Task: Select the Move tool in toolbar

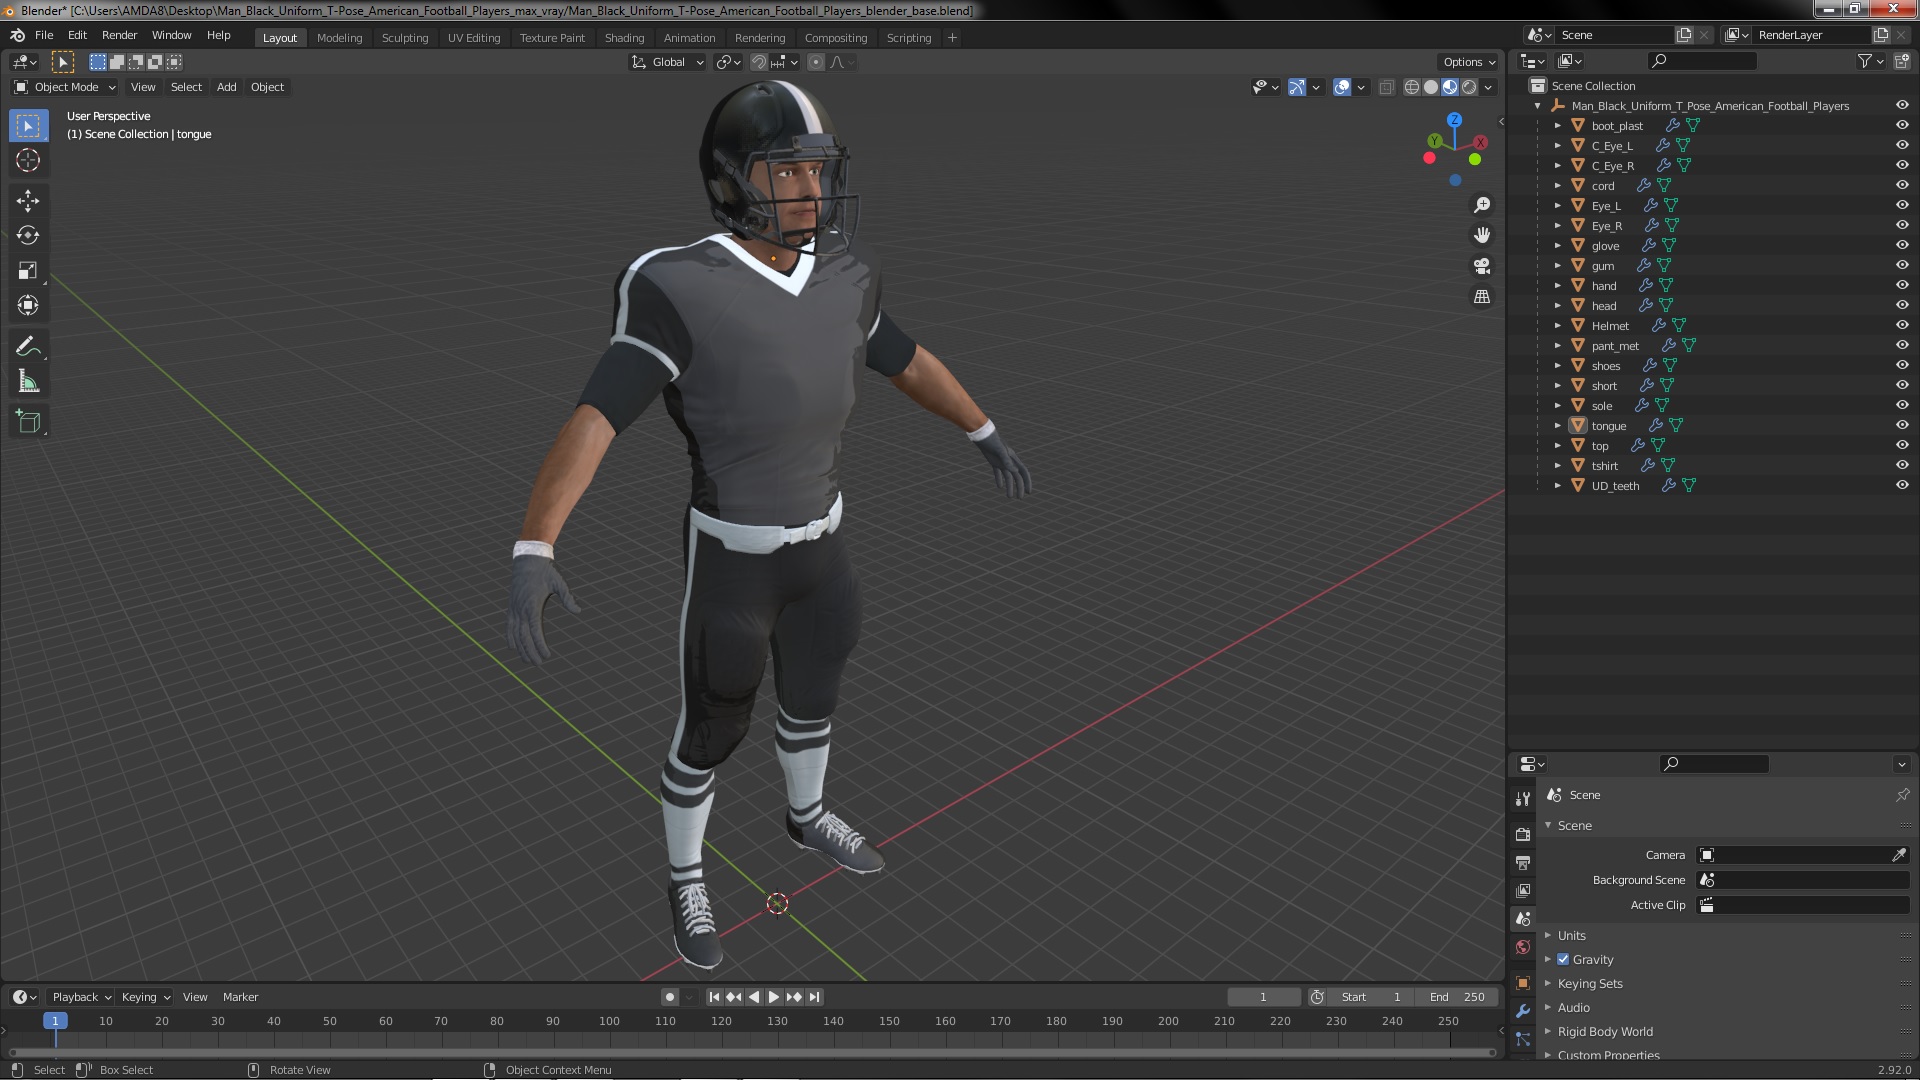Action: click(x=29, y=198)
